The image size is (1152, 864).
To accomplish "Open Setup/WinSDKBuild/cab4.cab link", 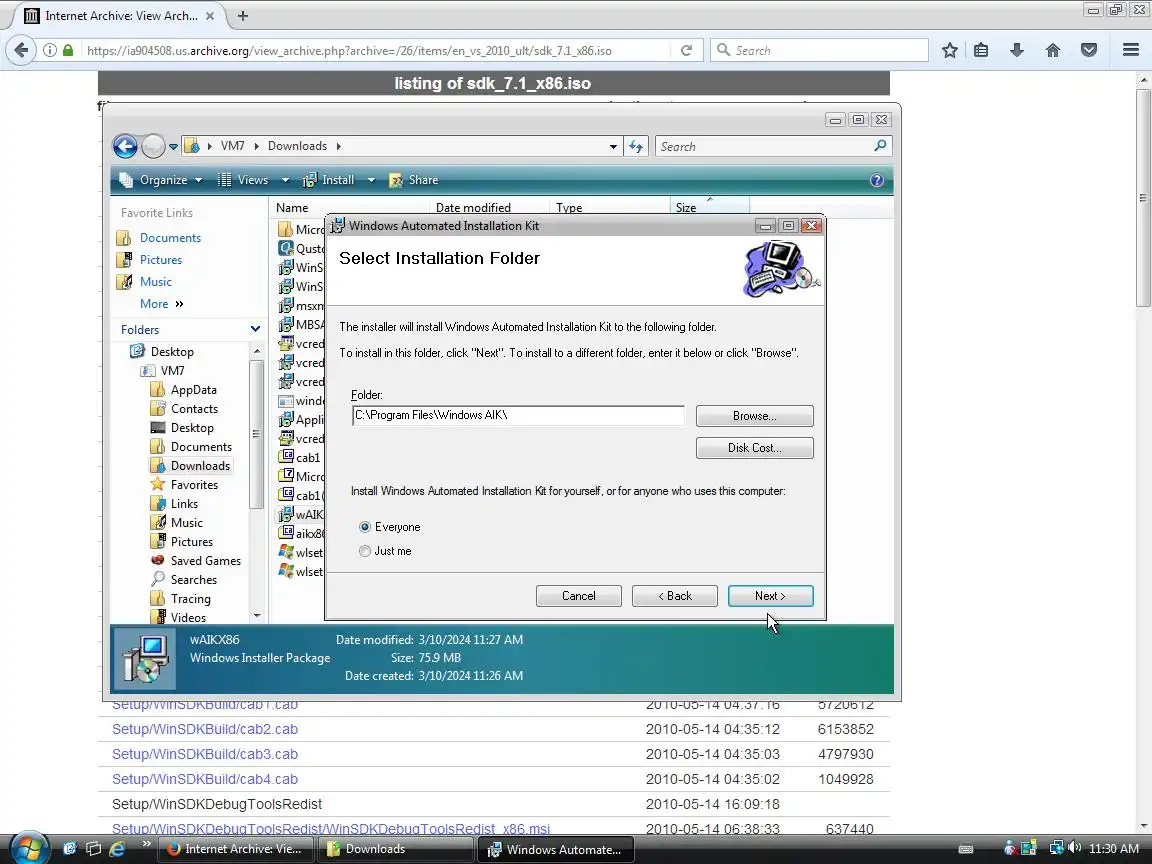I will 205,780.
